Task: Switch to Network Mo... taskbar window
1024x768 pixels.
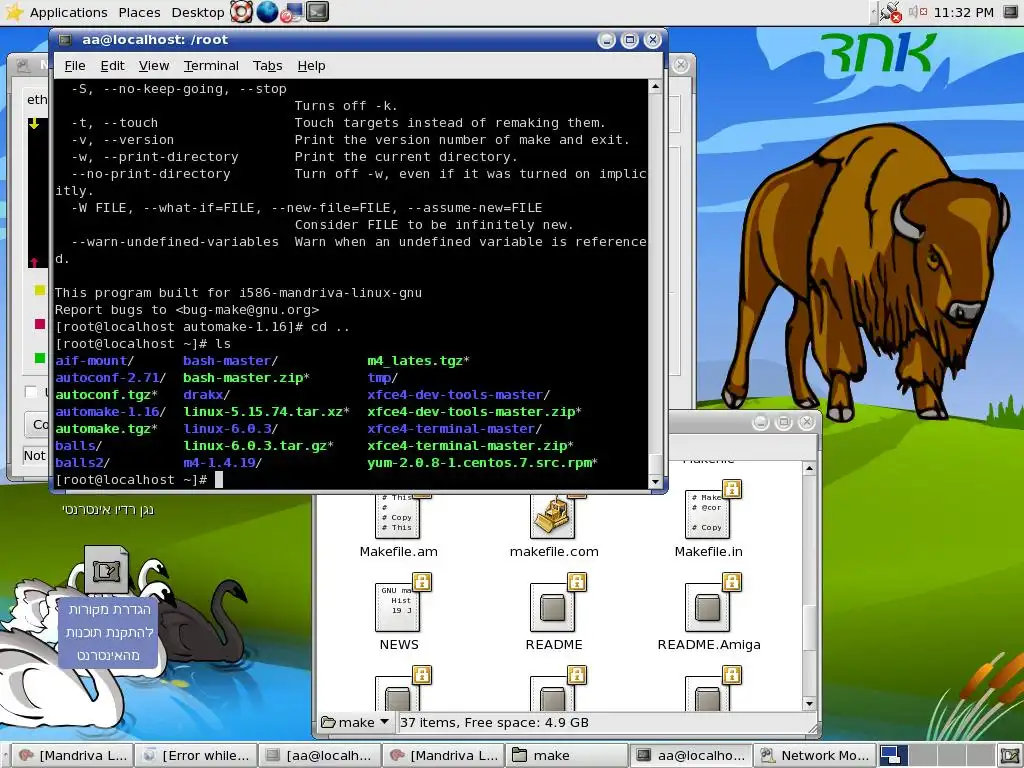Action: click(815, 755)
